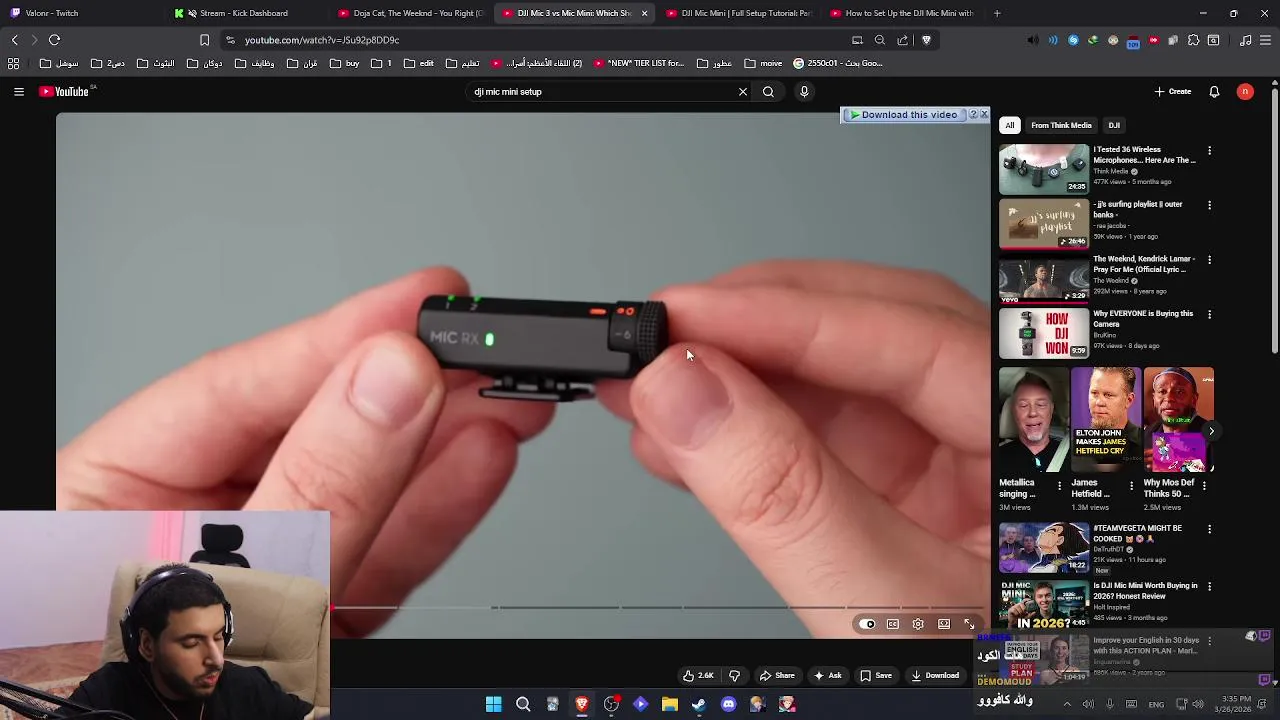Viewport: 1280px width, 720px height.
Task: Open options for jj's surfing playlist video
Action: pyautogui.click(x=1210, y=205)
